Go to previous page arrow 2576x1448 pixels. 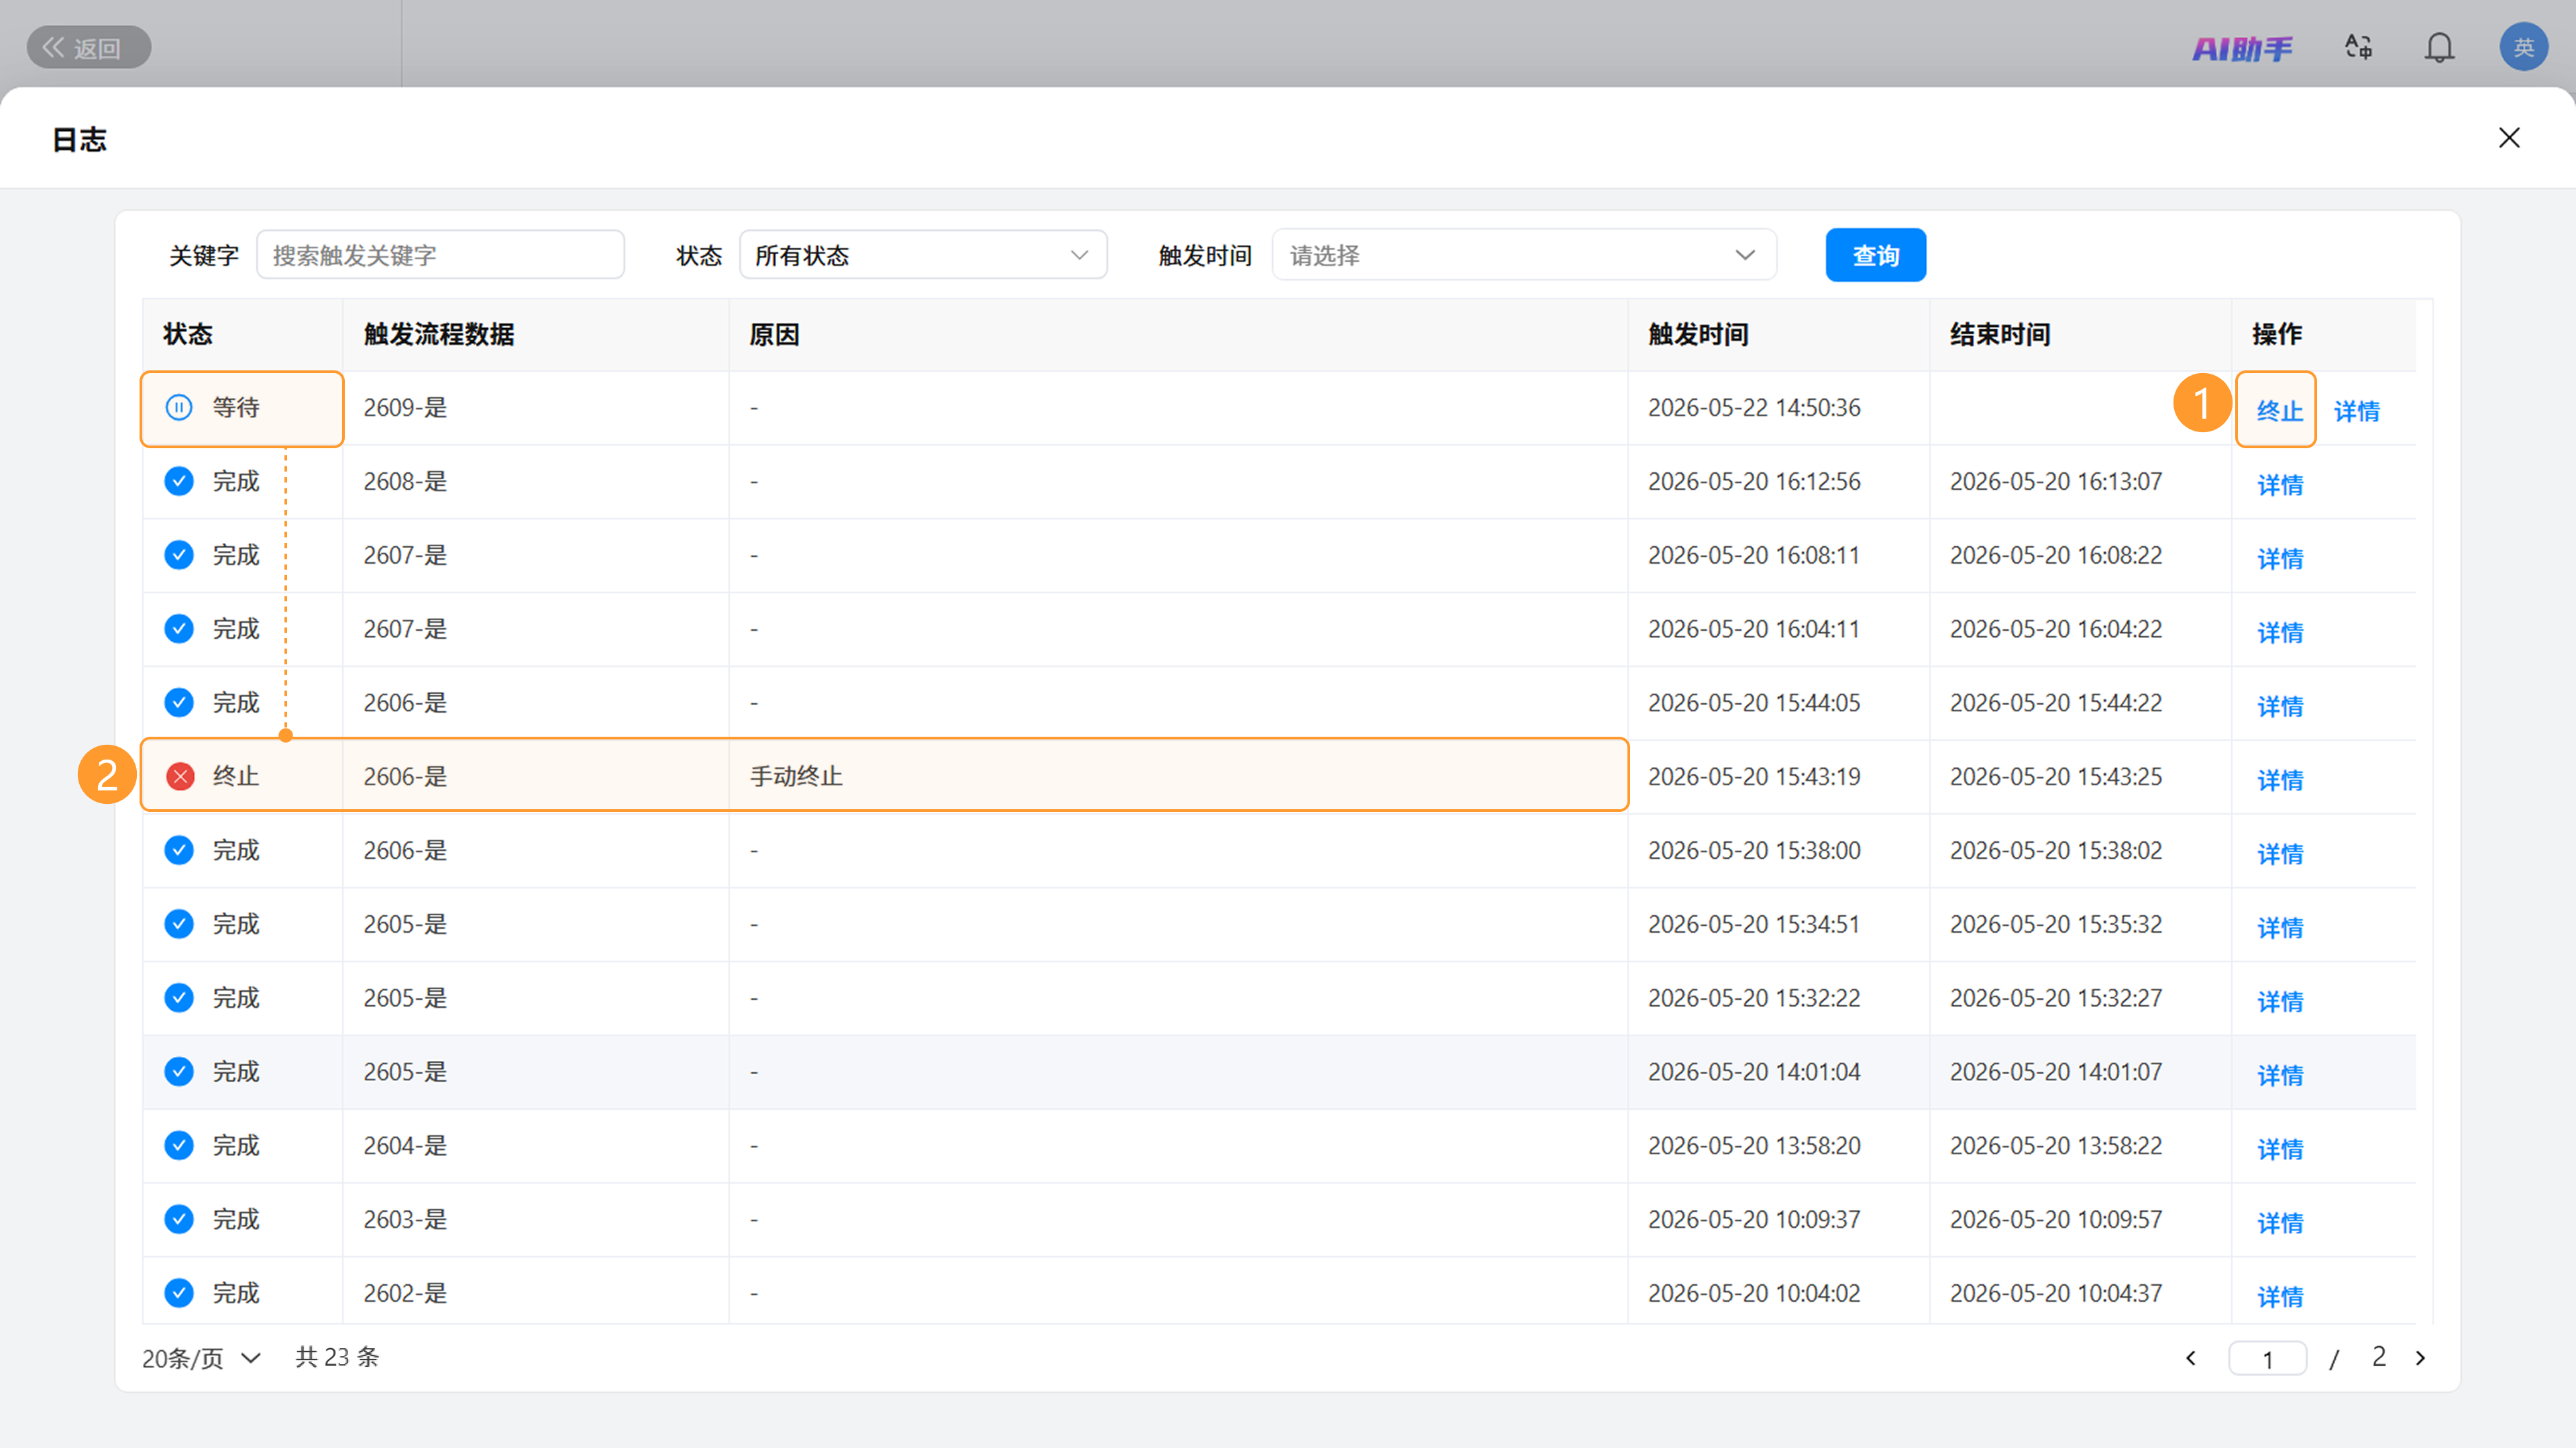point(2191,1358)
